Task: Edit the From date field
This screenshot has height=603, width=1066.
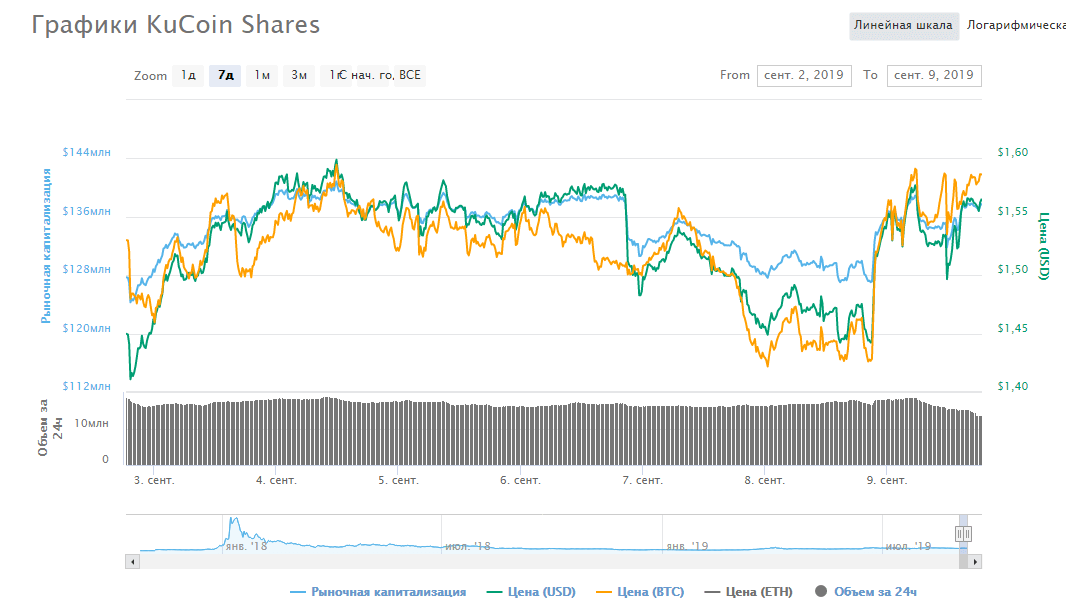Action: [804, 75]
